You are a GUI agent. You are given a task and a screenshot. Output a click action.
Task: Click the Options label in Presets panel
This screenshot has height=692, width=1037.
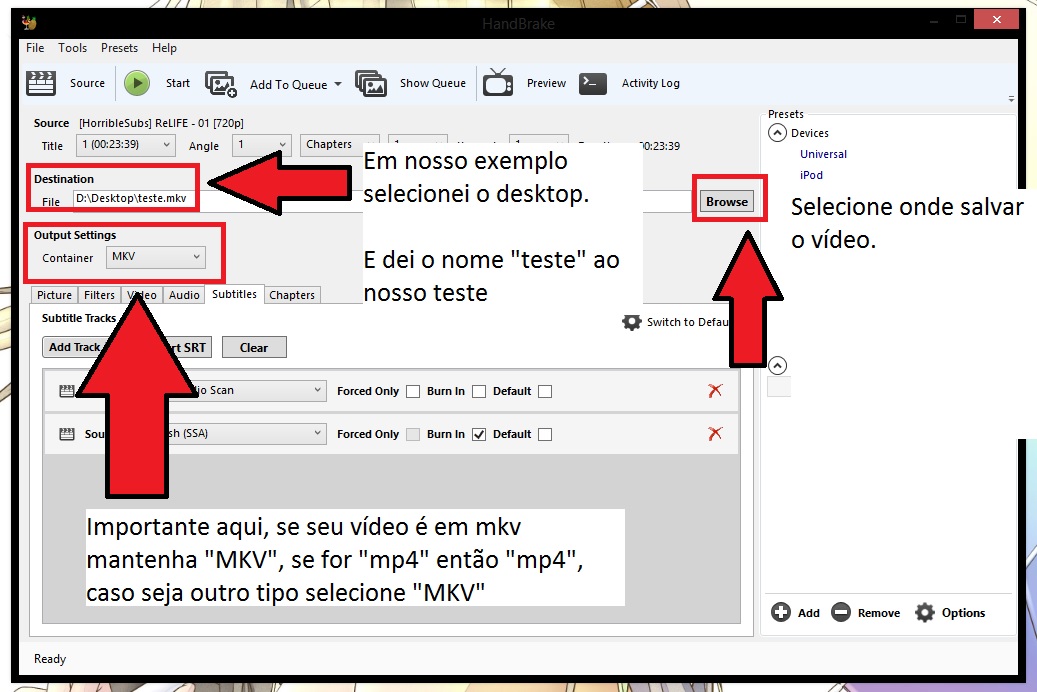(x=963, y=613)
